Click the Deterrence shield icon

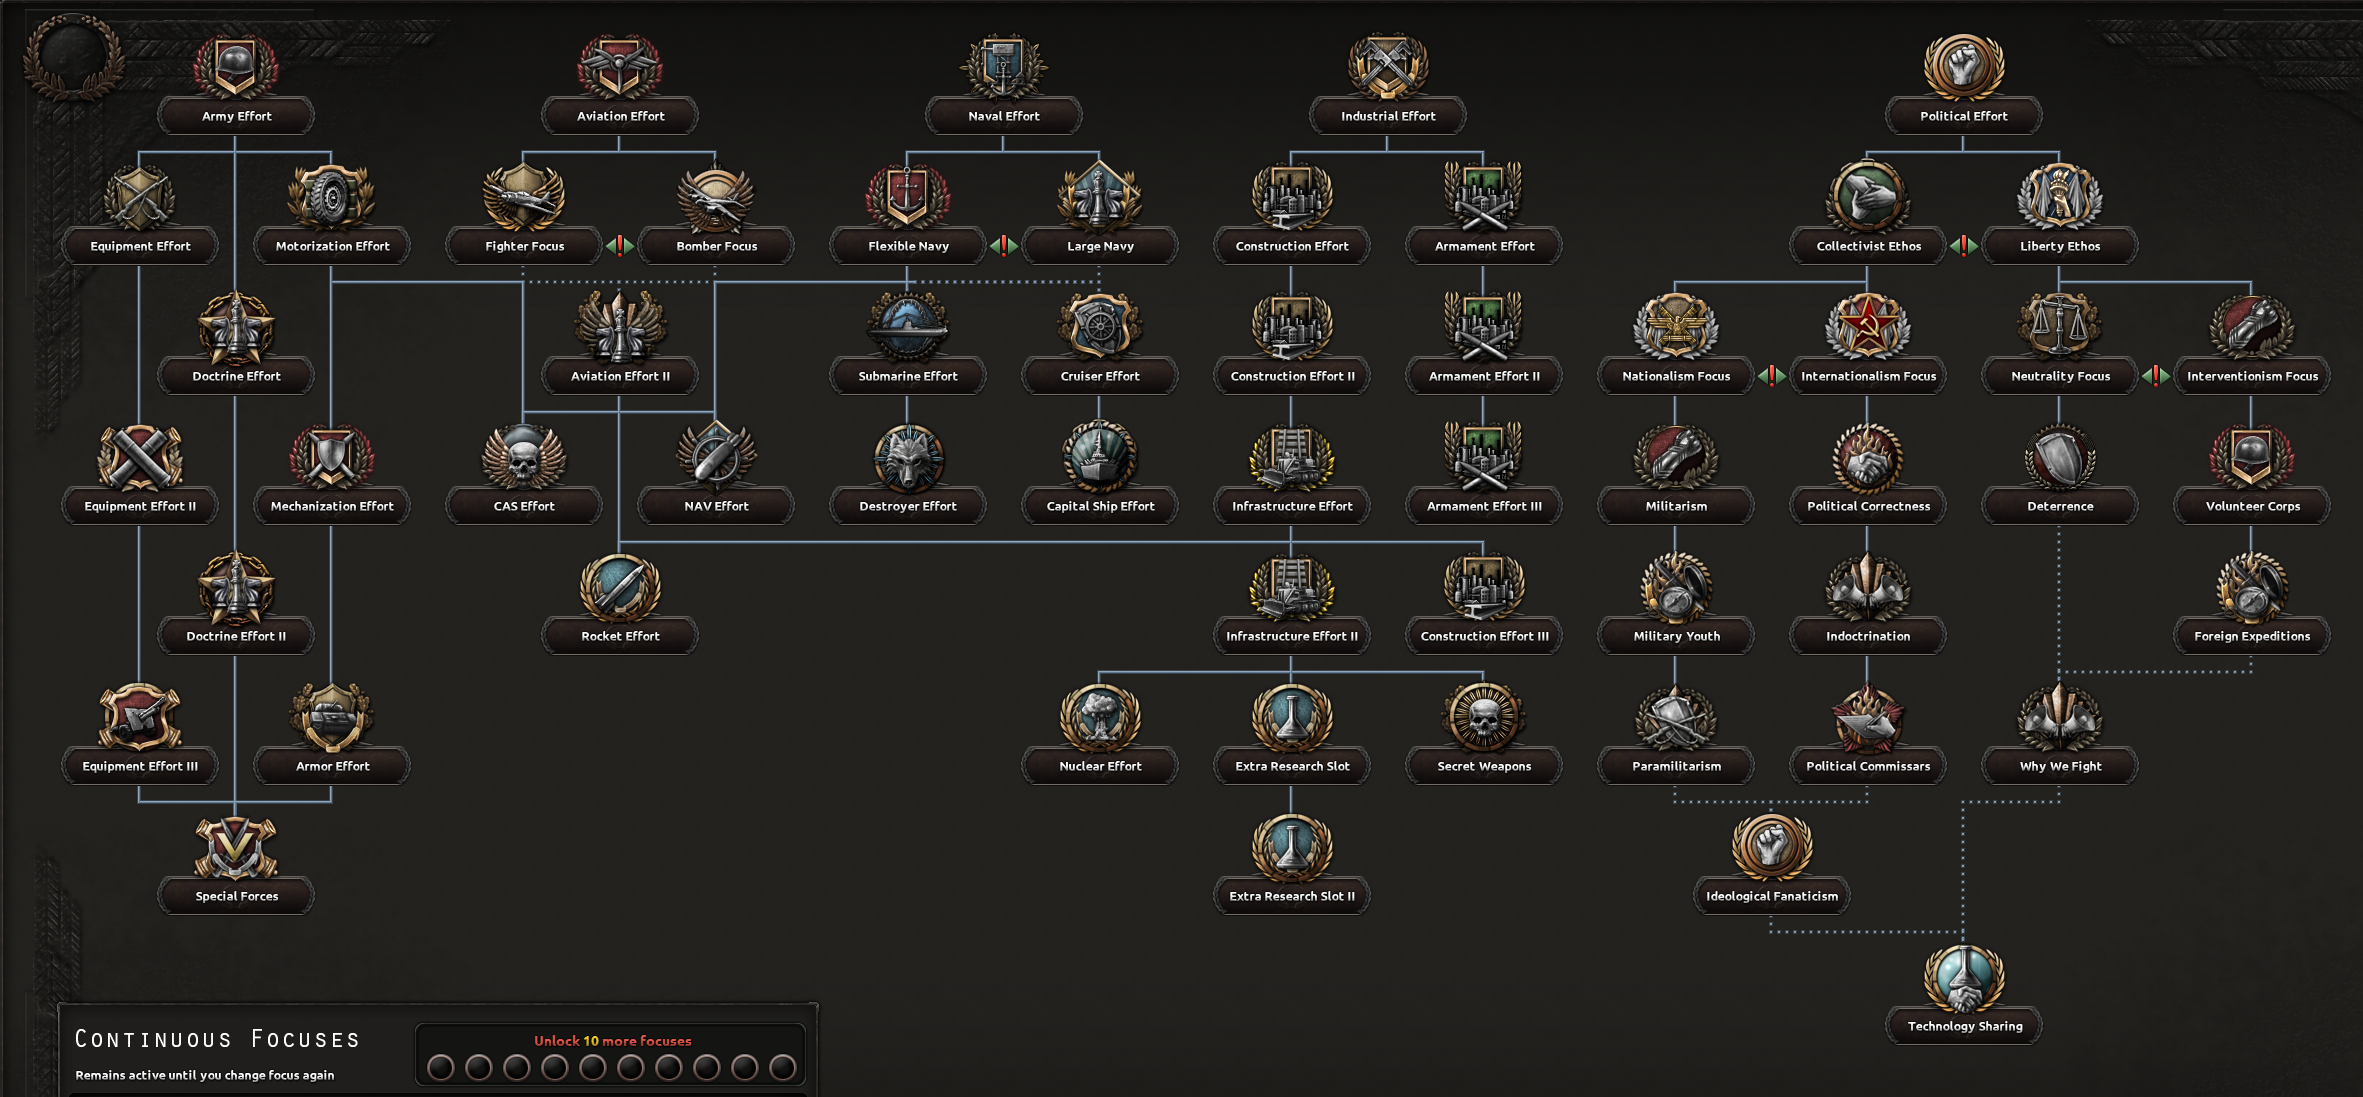[x=2059, y=457]
